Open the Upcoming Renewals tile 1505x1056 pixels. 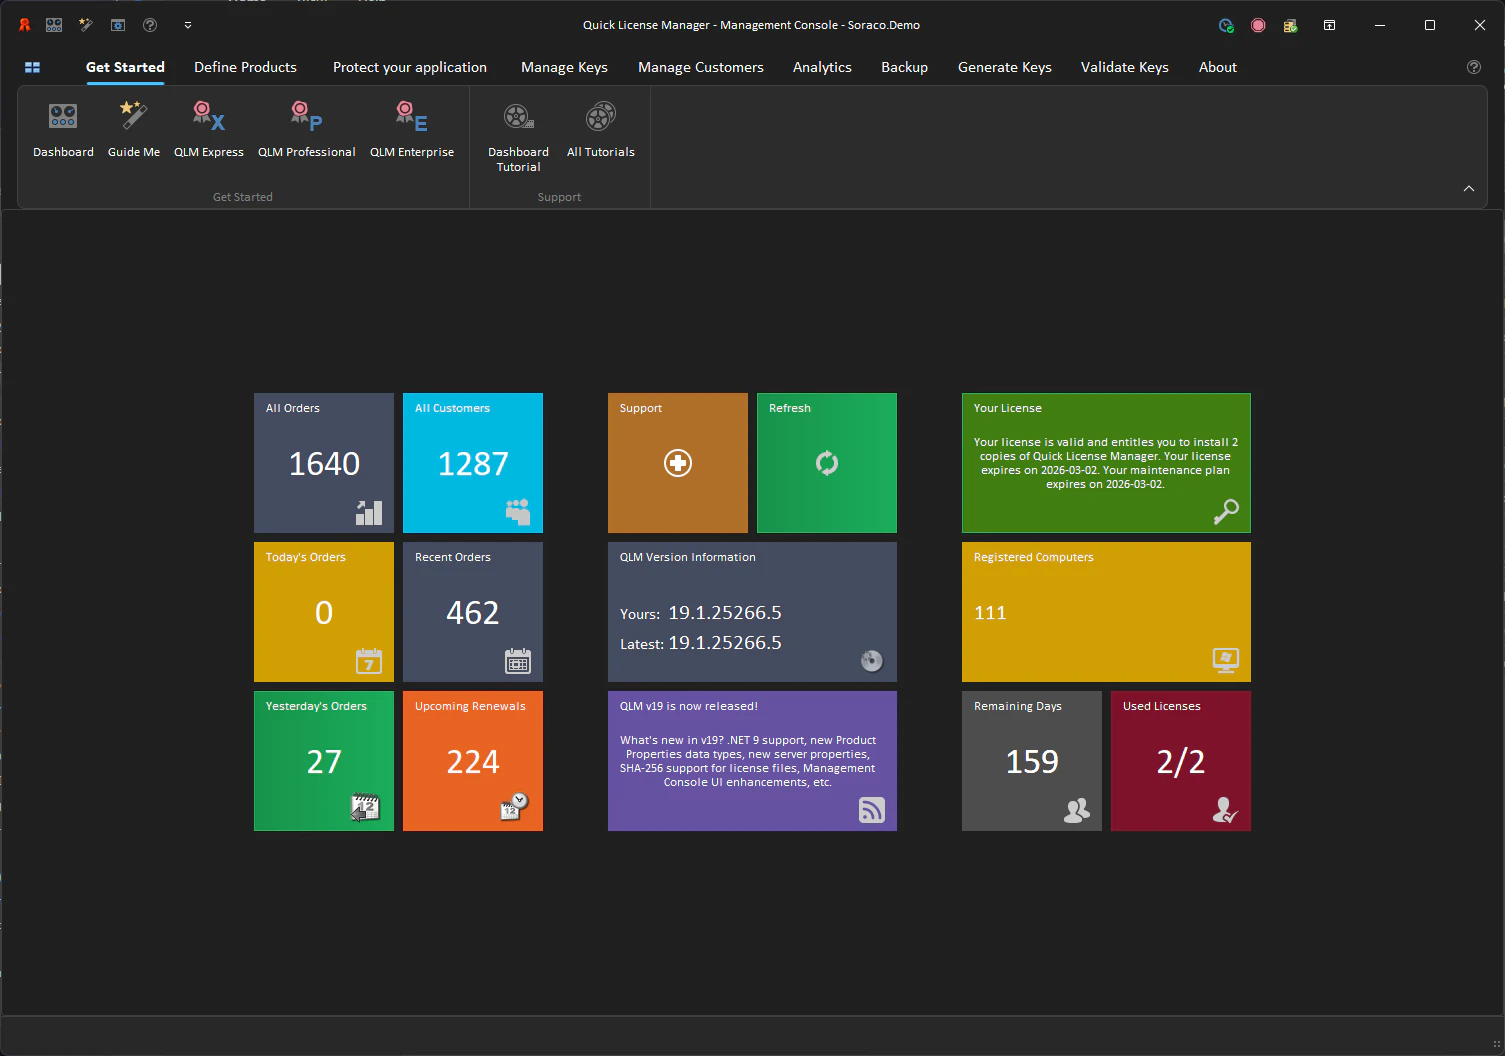tap(472, 761)
